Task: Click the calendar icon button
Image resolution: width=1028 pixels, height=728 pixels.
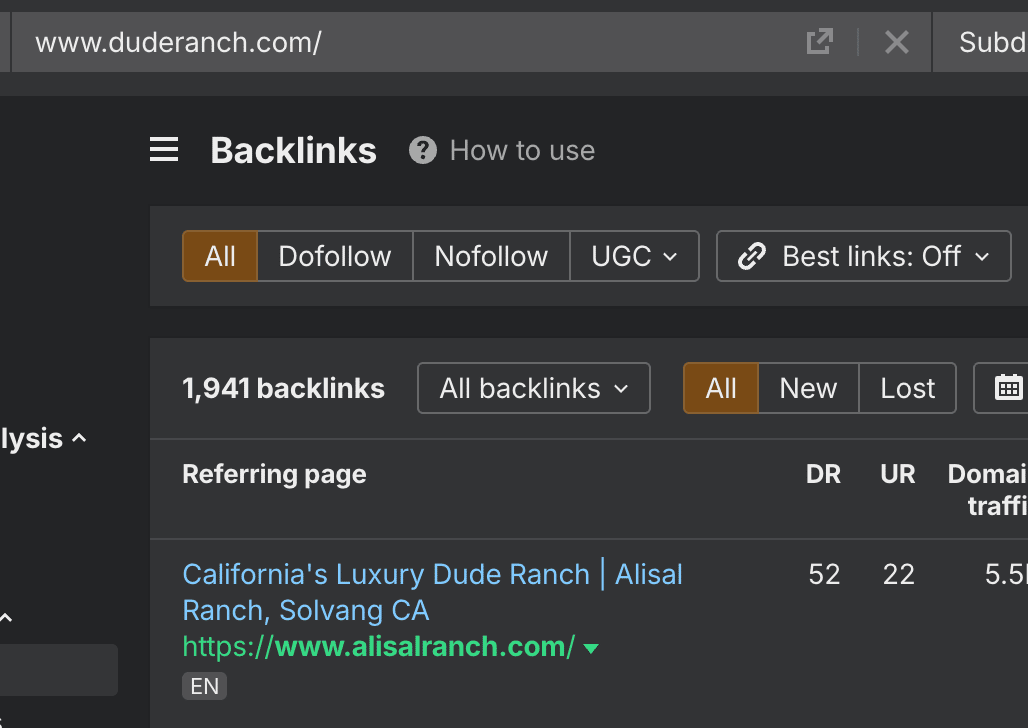Action: 1008,388
